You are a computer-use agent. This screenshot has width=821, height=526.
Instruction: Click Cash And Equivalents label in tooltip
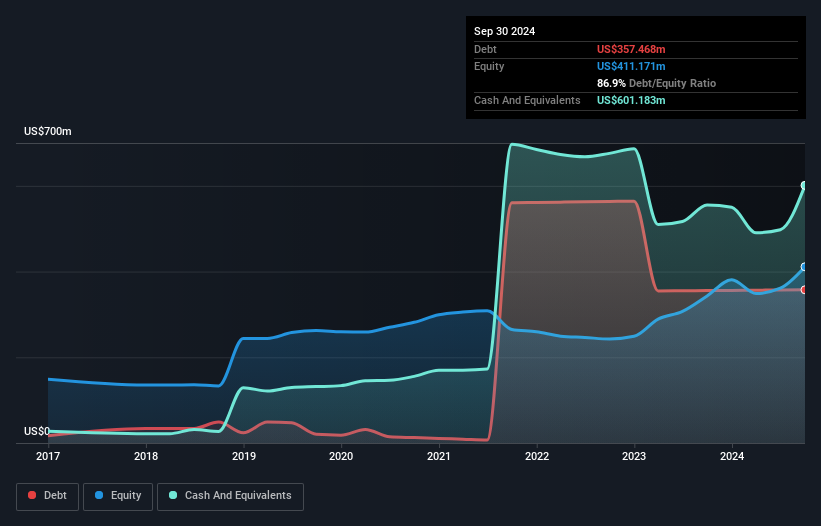point(527,100)
